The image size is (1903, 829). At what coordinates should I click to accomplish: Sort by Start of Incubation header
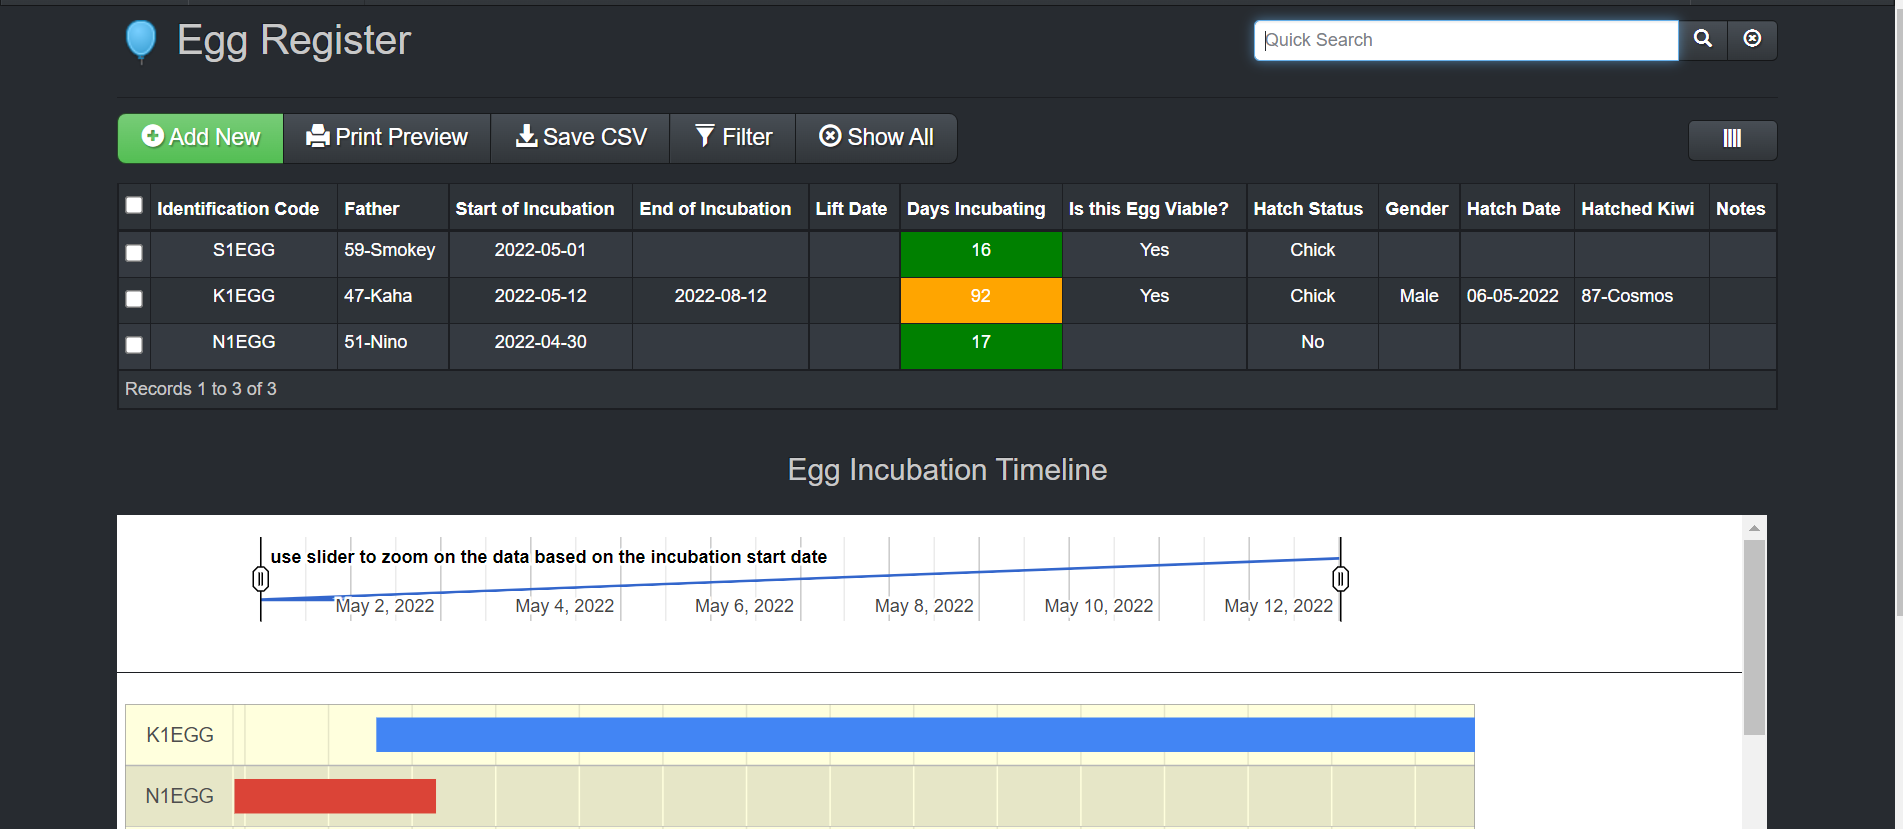click(535, 209)
